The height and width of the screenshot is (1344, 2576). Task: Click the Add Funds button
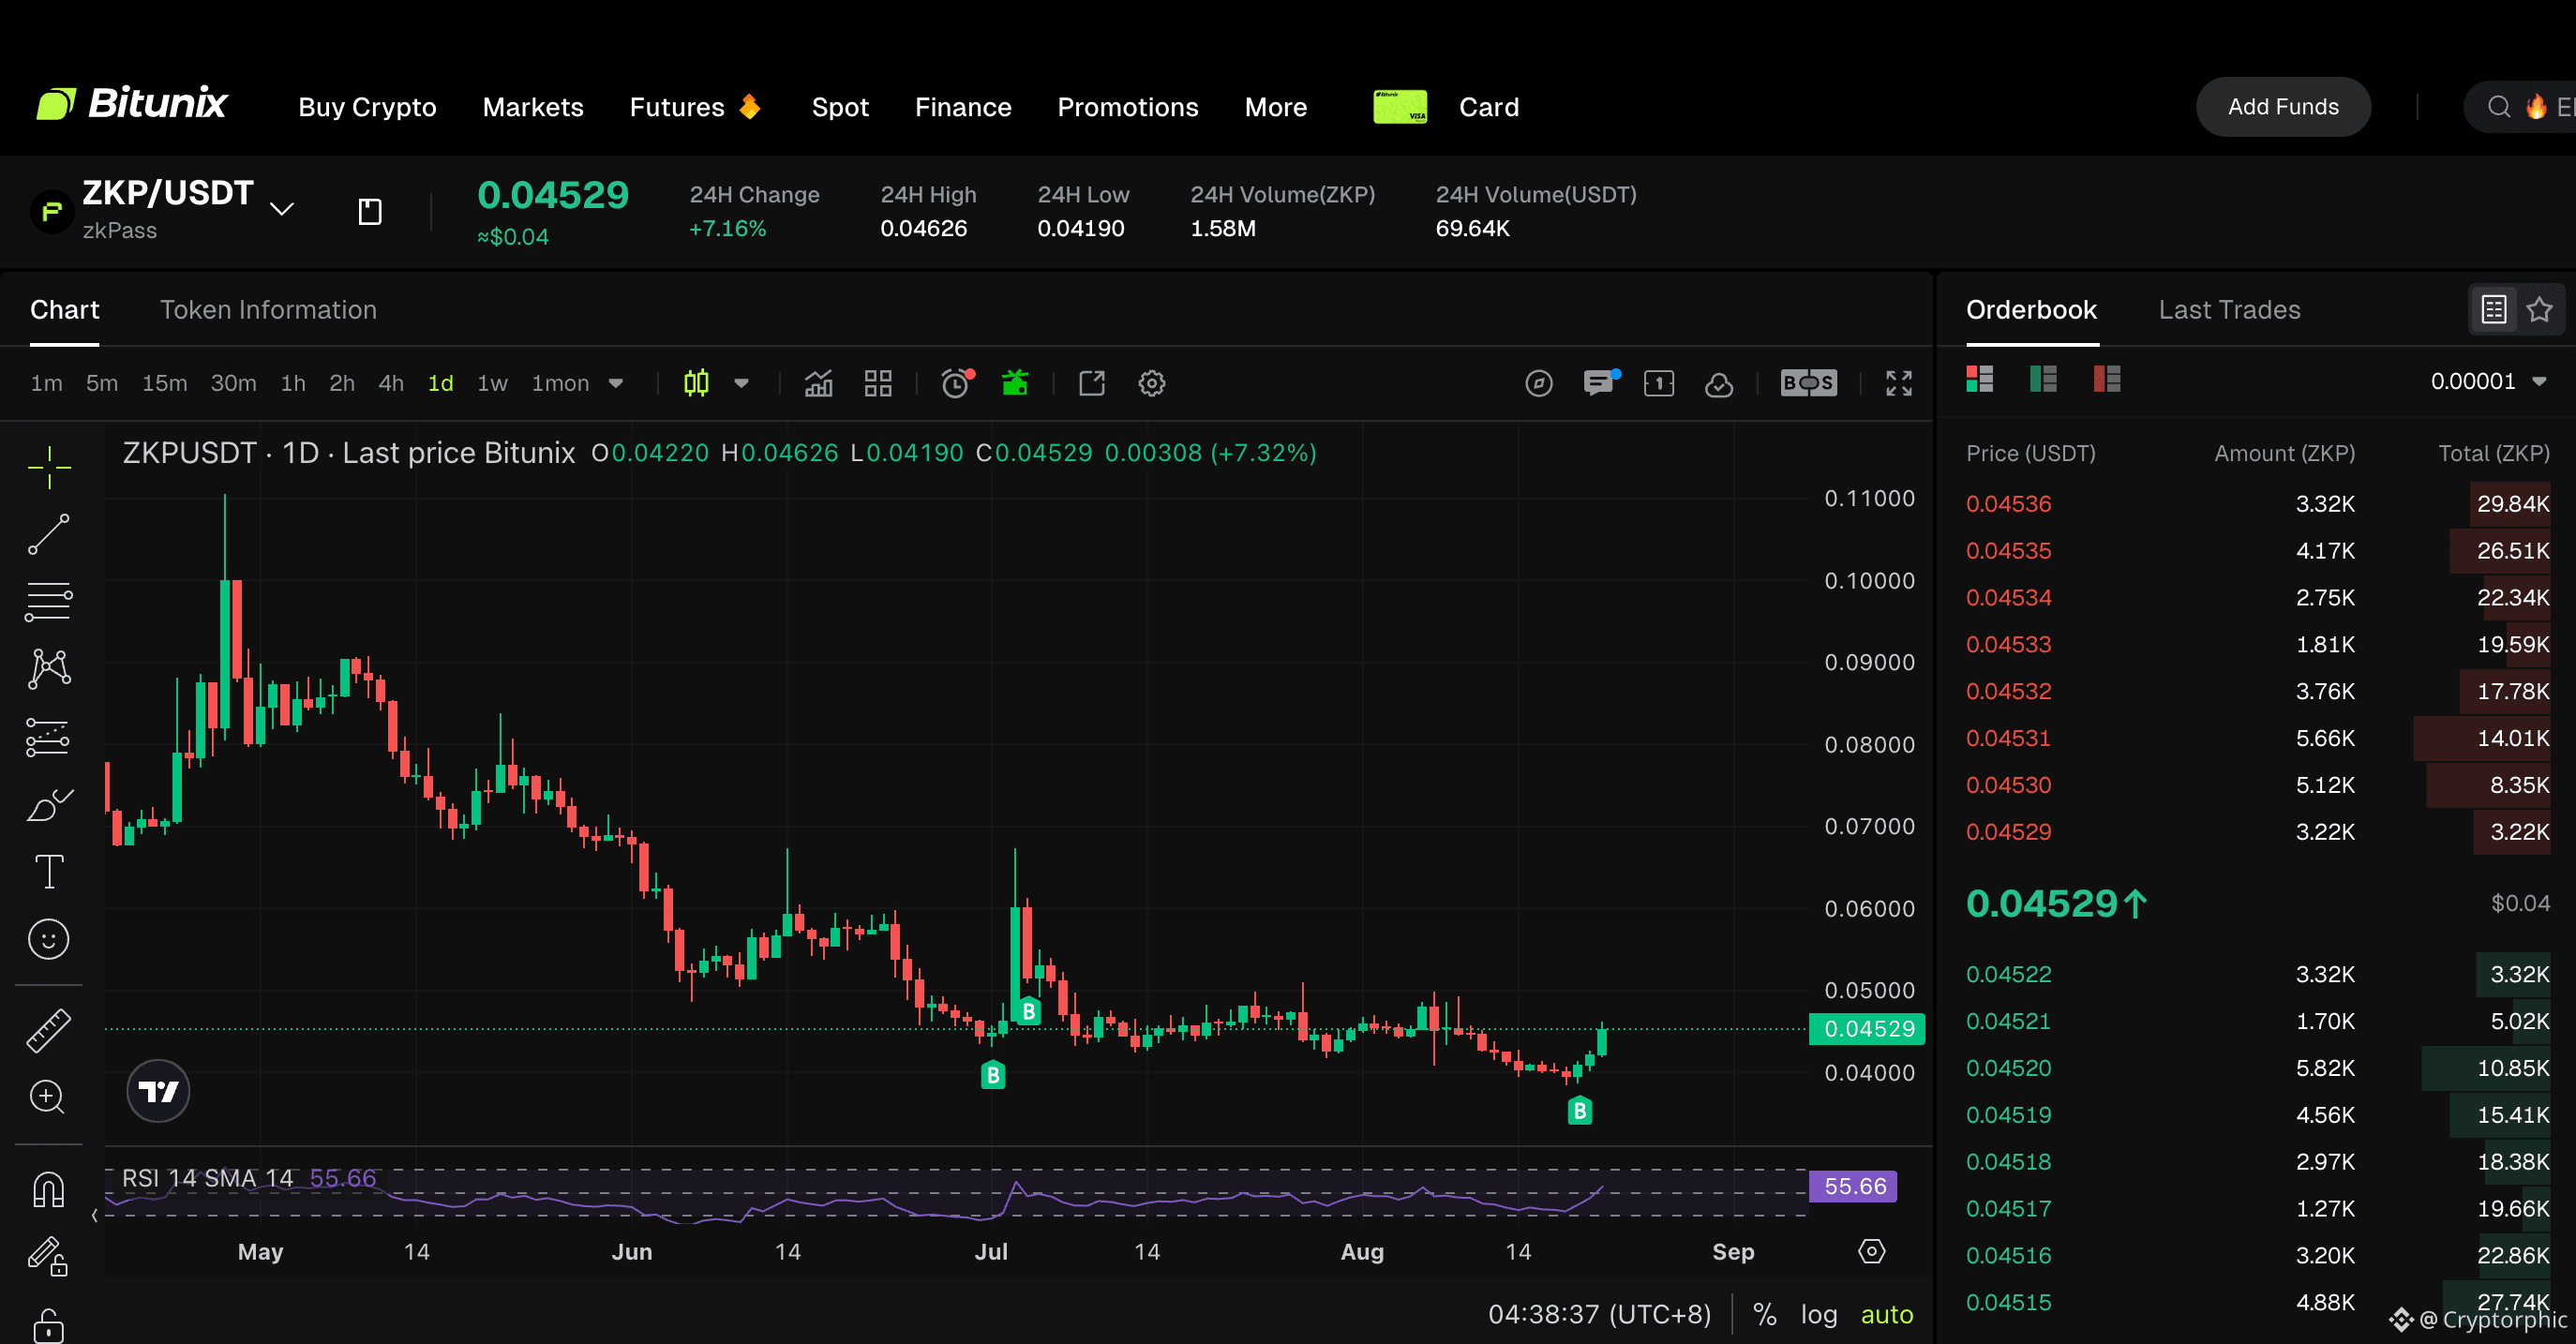2283,107
